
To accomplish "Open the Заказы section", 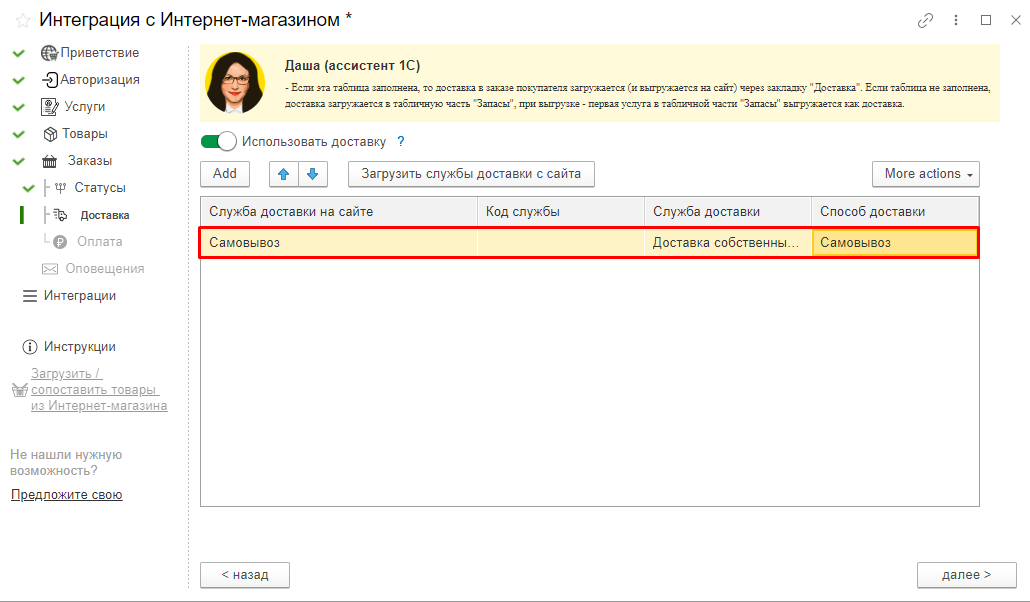I will 90,160.
